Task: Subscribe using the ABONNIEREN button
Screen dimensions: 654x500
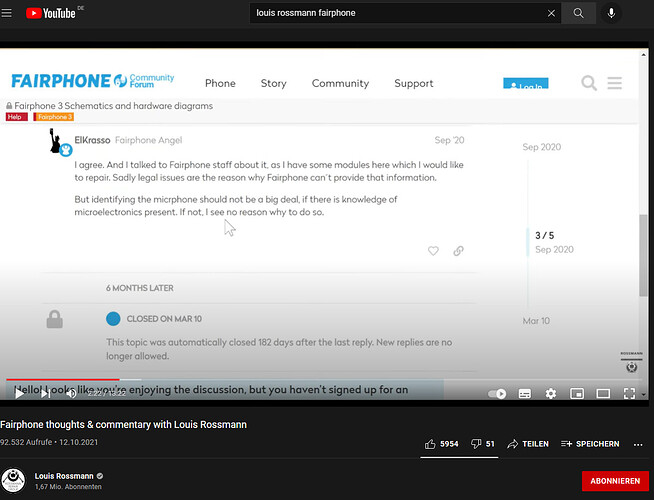Action: 615,481
